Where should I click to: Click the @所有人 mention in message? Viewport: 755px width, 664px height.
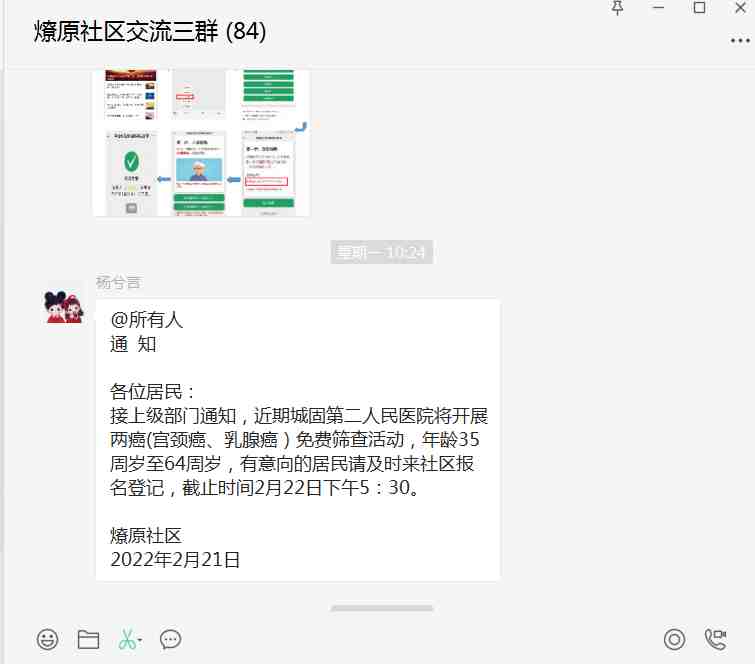[x=147, y=320]
